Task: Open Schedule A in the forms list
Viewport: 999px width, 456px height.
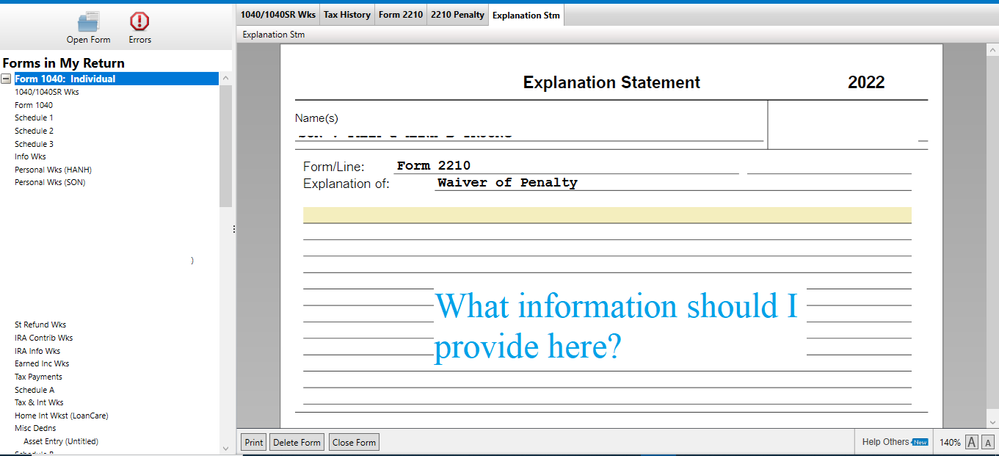Action: (34, 390)
